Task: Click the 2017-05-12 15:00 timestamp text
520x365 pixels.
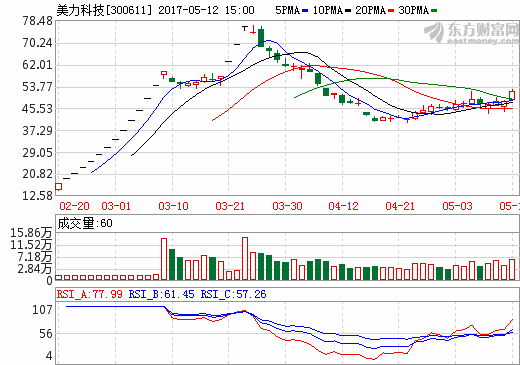Action: click(x=206, y=10)
